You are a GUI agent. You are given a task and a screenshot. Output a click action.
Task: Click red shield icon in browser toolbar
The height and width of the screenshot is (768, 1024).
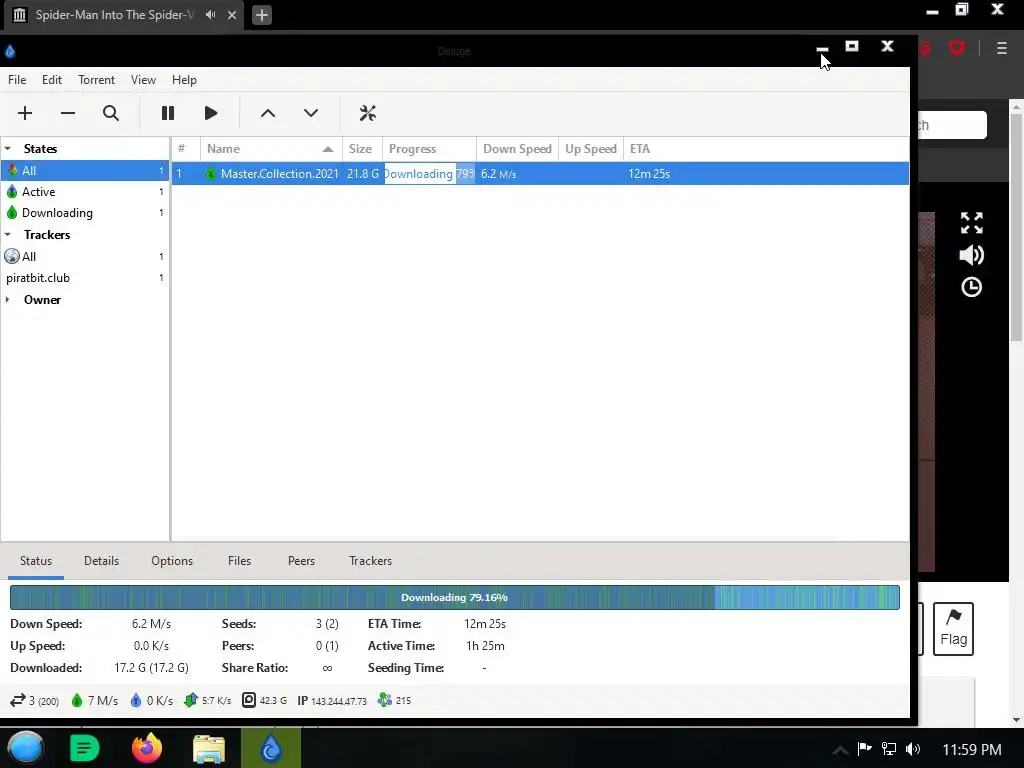pos(957,48)
